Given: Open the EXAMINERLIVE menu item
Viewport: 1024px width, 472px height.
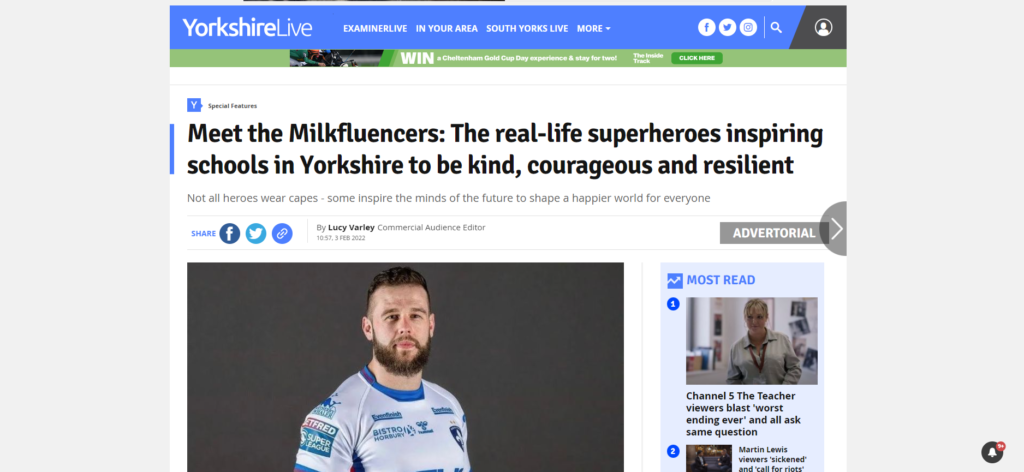Looking at the screenshot, I should (375, 29).
